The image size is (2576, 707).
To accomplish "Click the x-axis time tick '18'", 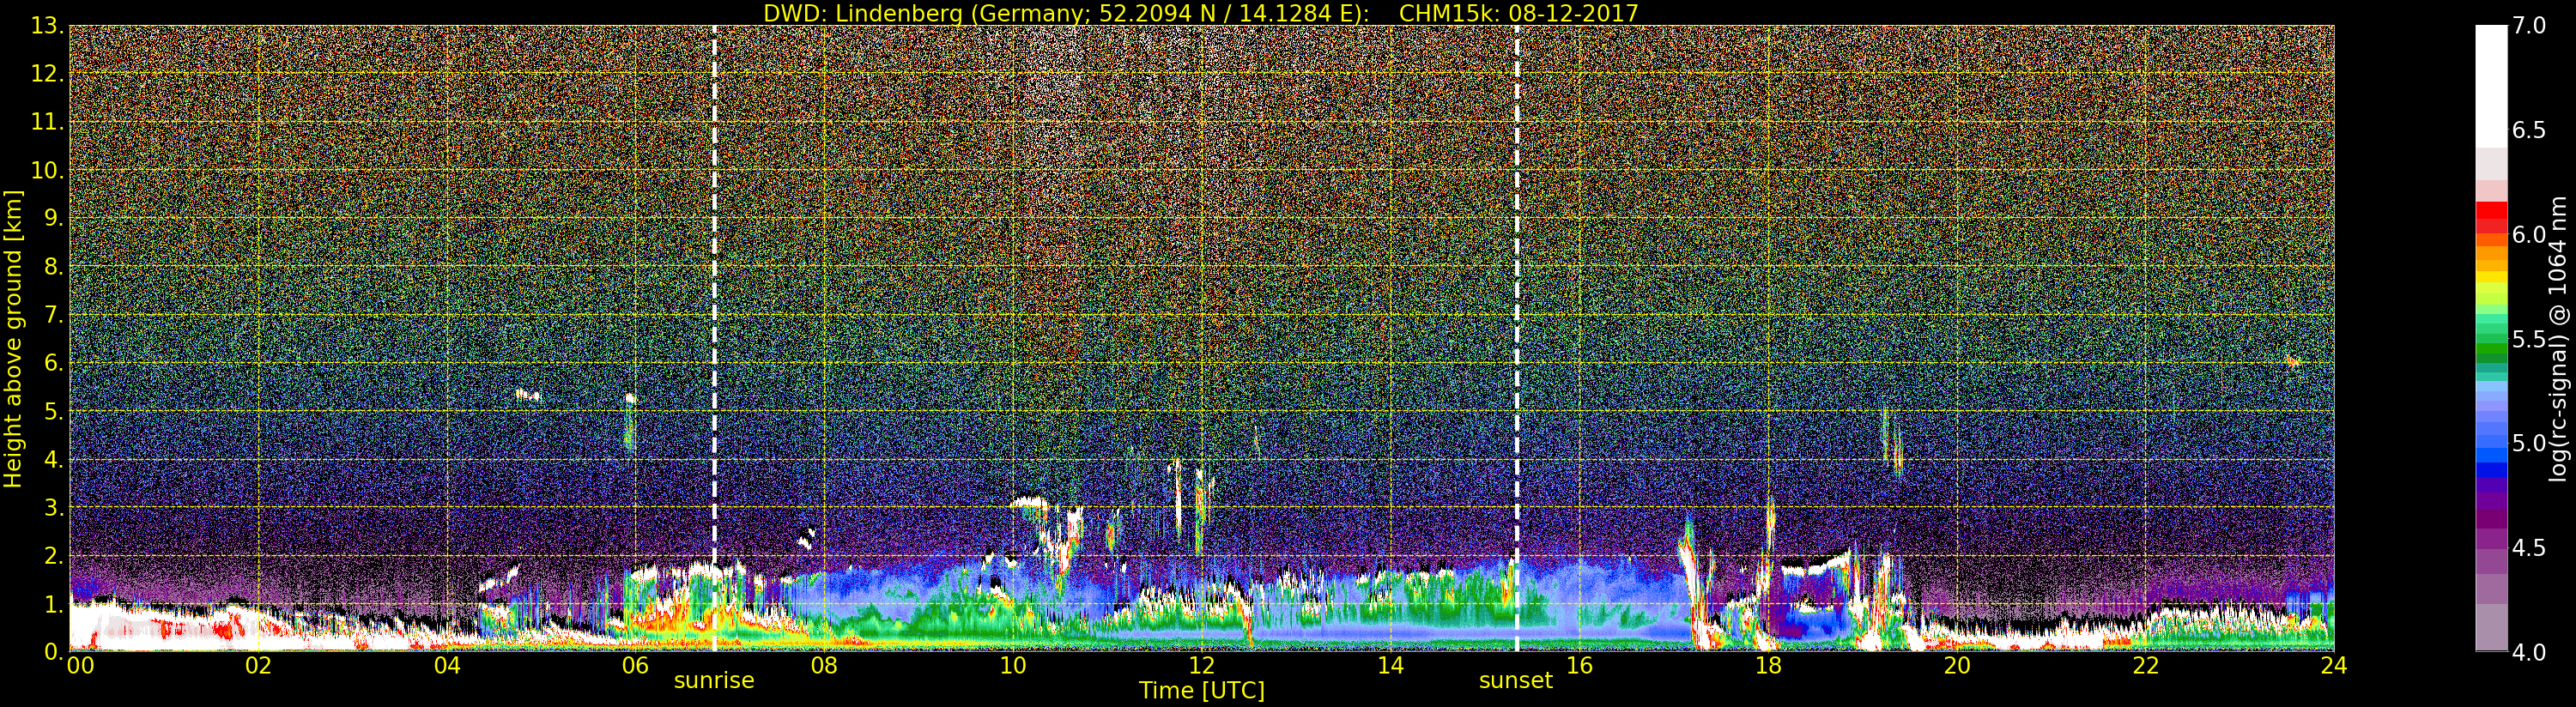I will coord(1768,665).
